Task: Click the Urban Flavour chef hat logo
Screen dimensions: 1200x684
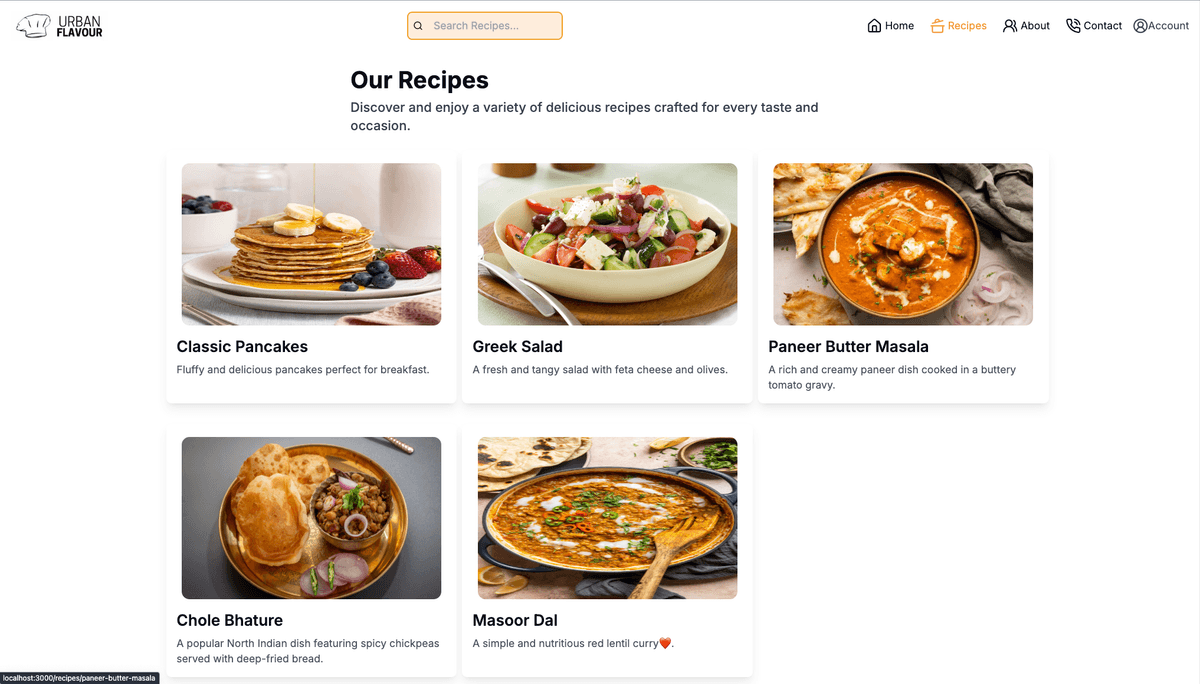Action: point(33,26)
